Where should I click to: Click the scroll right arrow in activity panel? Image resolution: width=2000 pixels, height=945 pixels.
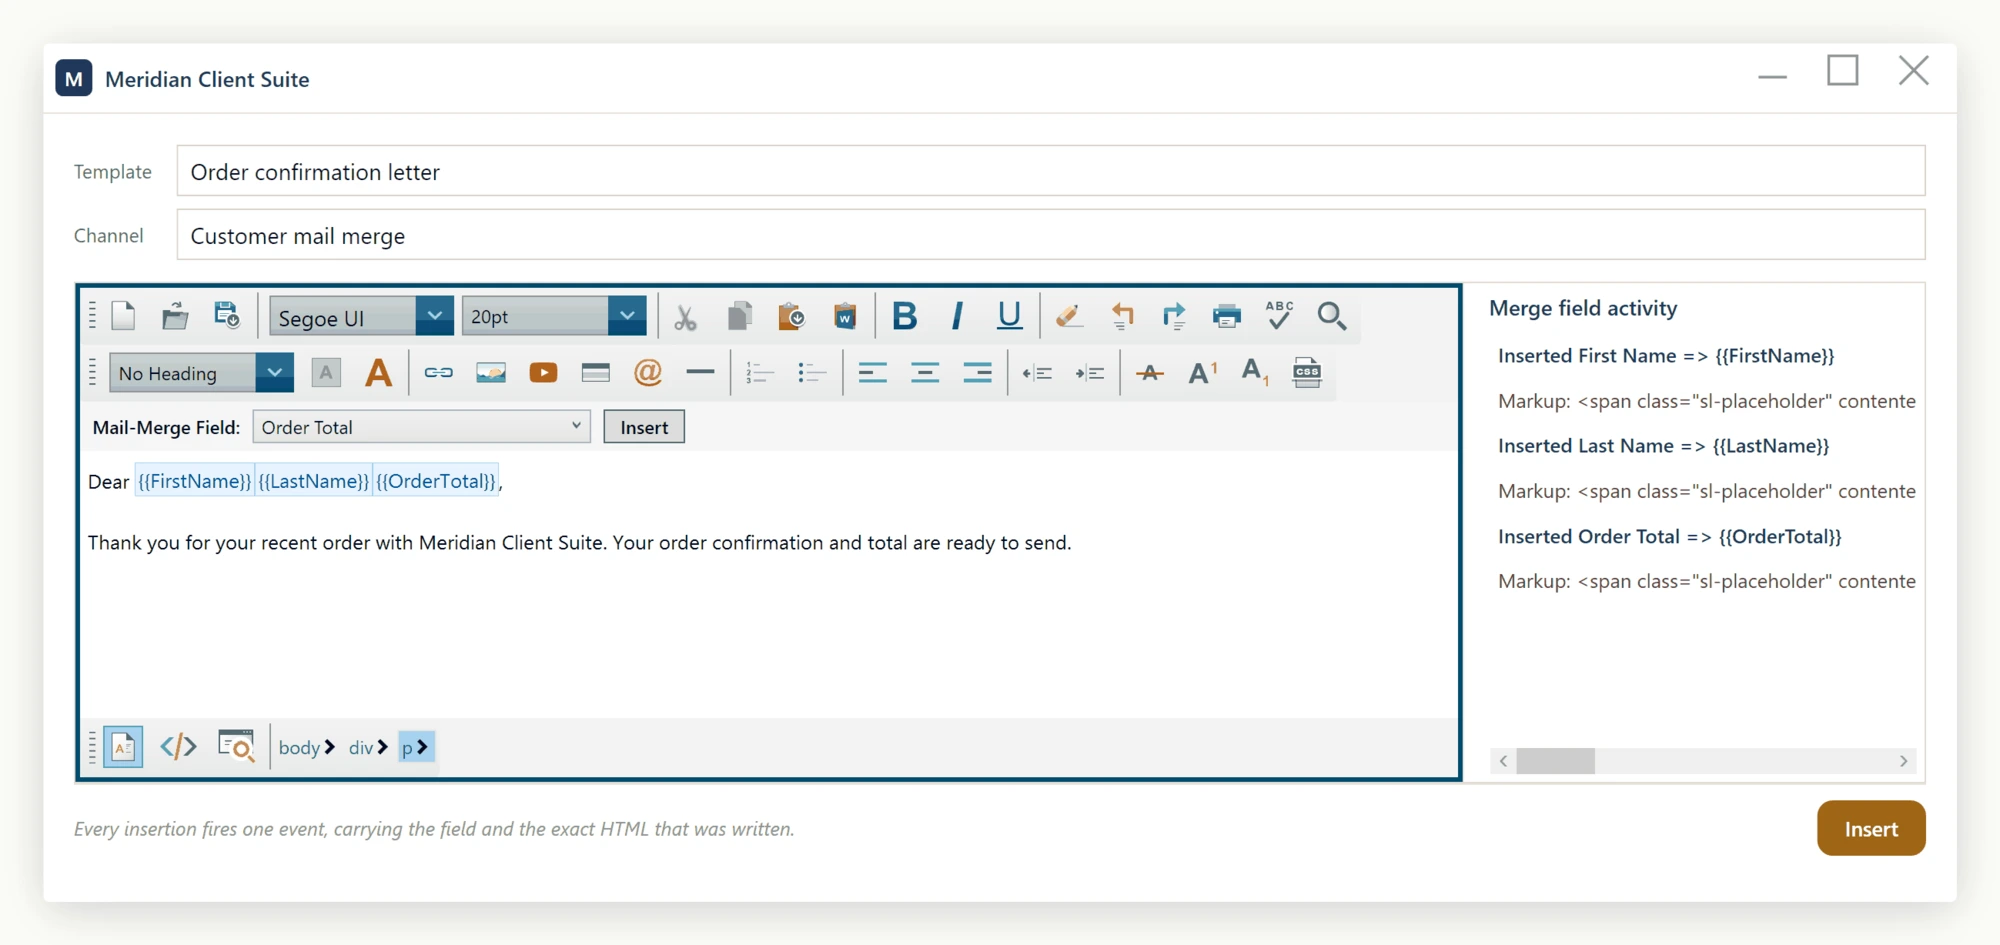pos(1903,761)
